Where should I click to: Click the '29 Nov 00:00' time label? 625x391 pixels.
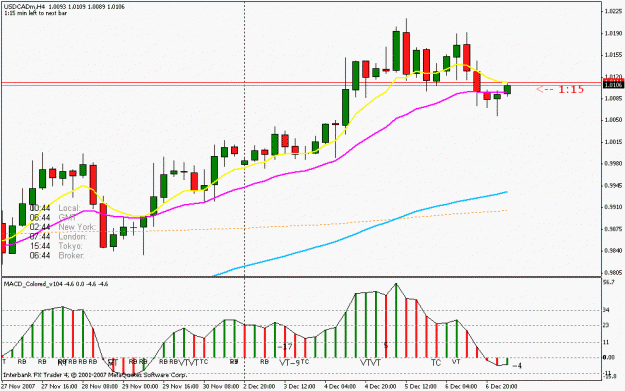tap(140, 387)
